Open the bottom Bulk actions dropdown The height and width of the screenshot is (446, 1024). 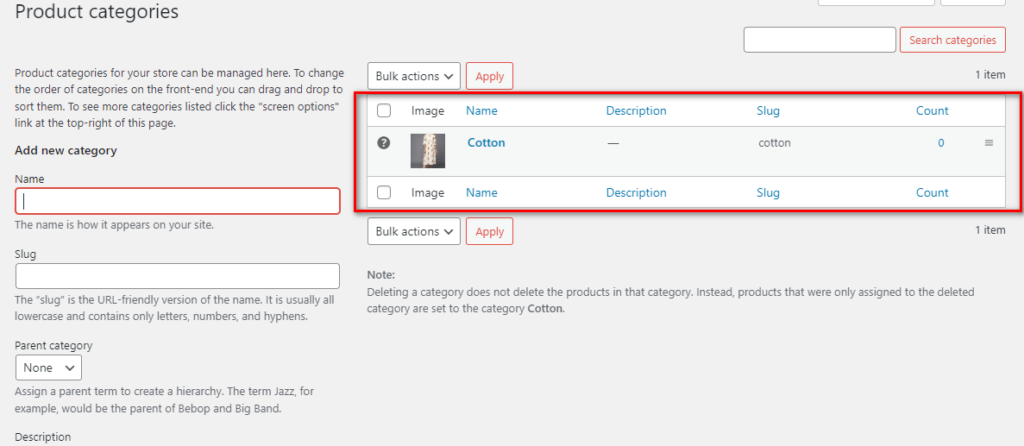tap(414, 231)
